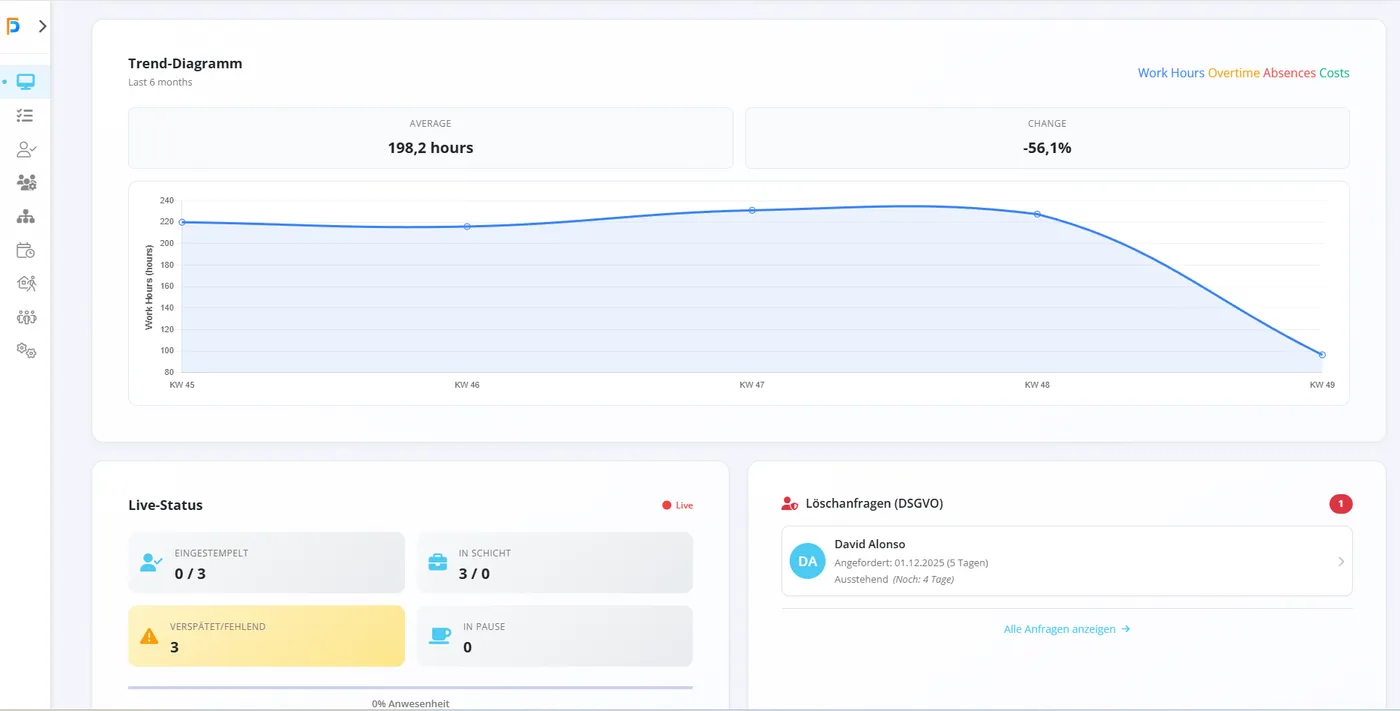The image size is (1400, 711).
Task: Toggle the Absences series visibility
Action: pos(1288,72)
